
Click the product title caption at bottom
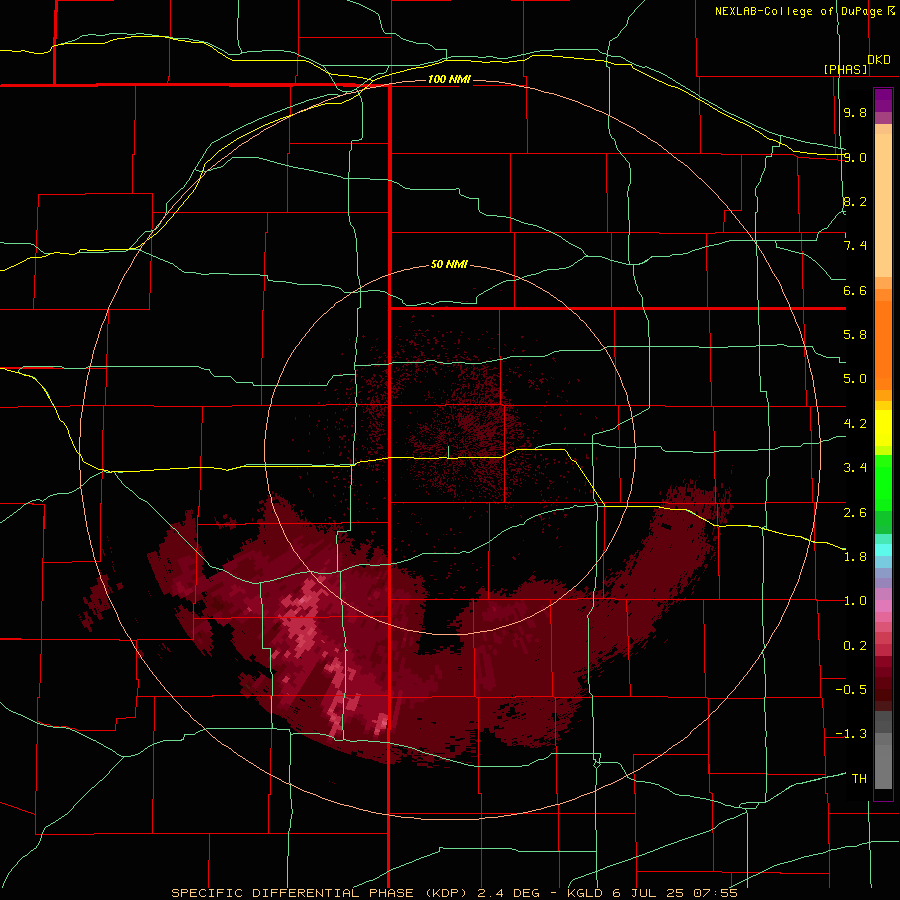click(x=455, y=893)
